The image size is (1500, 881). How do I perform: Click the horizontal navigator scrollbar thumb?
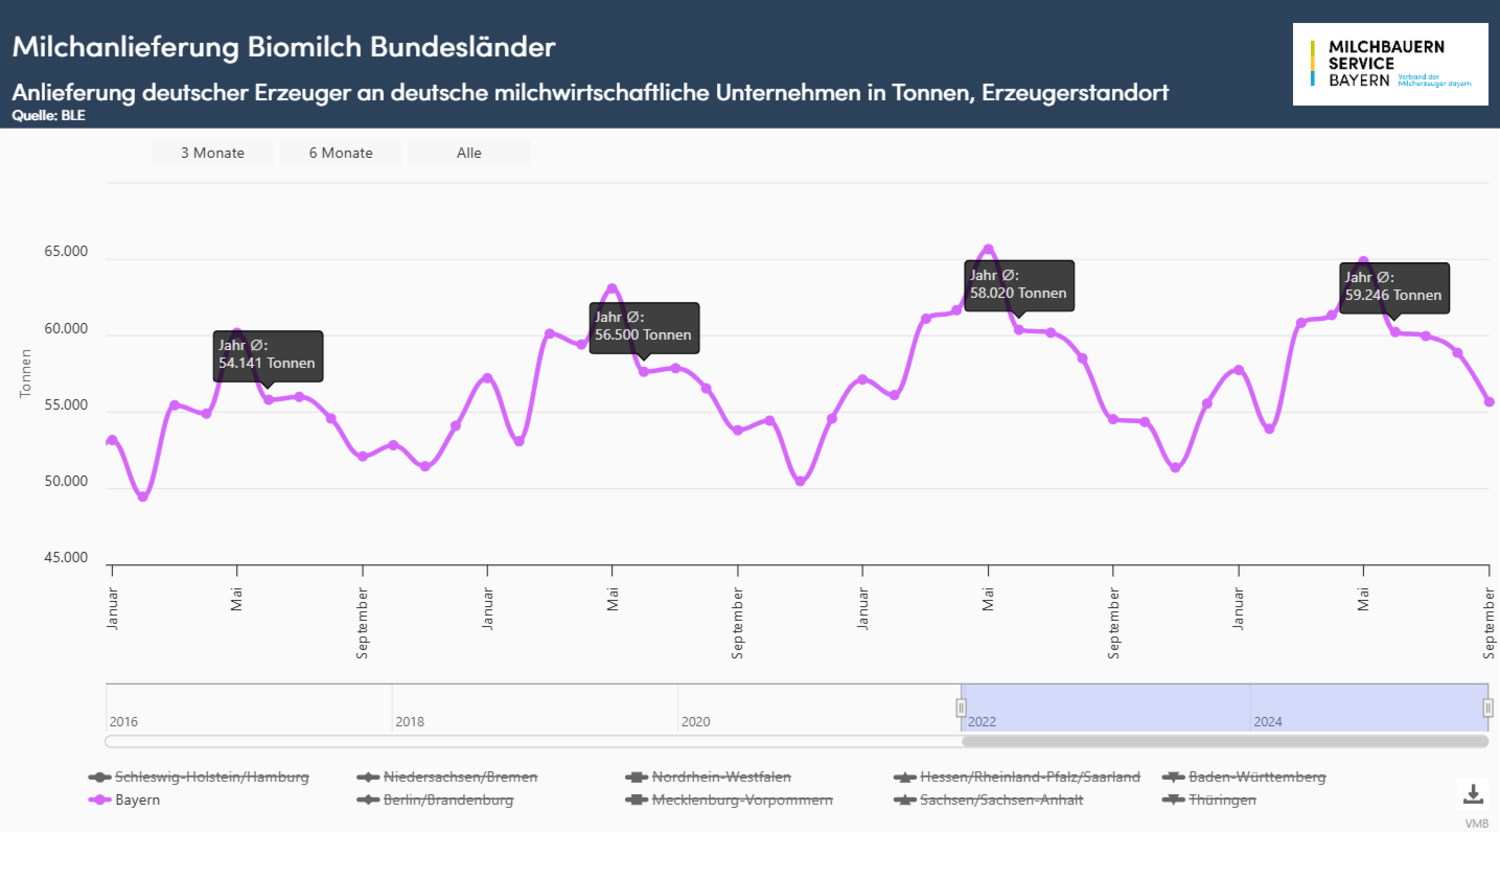point(1224,742)
